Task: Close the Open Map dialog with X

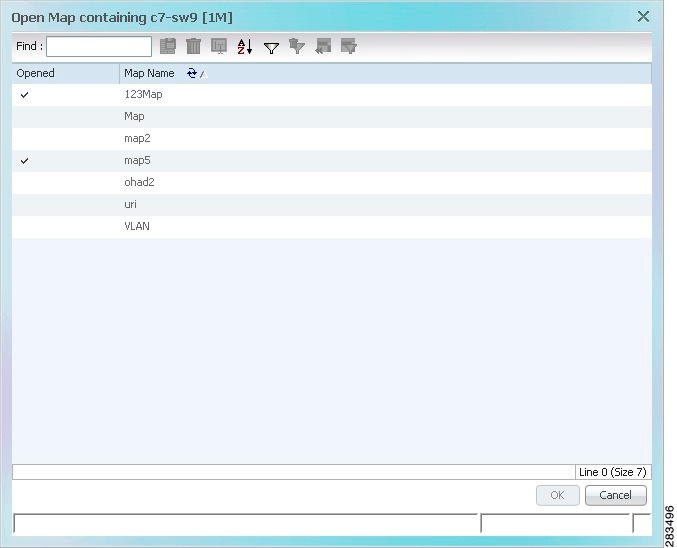Action: 643,16
